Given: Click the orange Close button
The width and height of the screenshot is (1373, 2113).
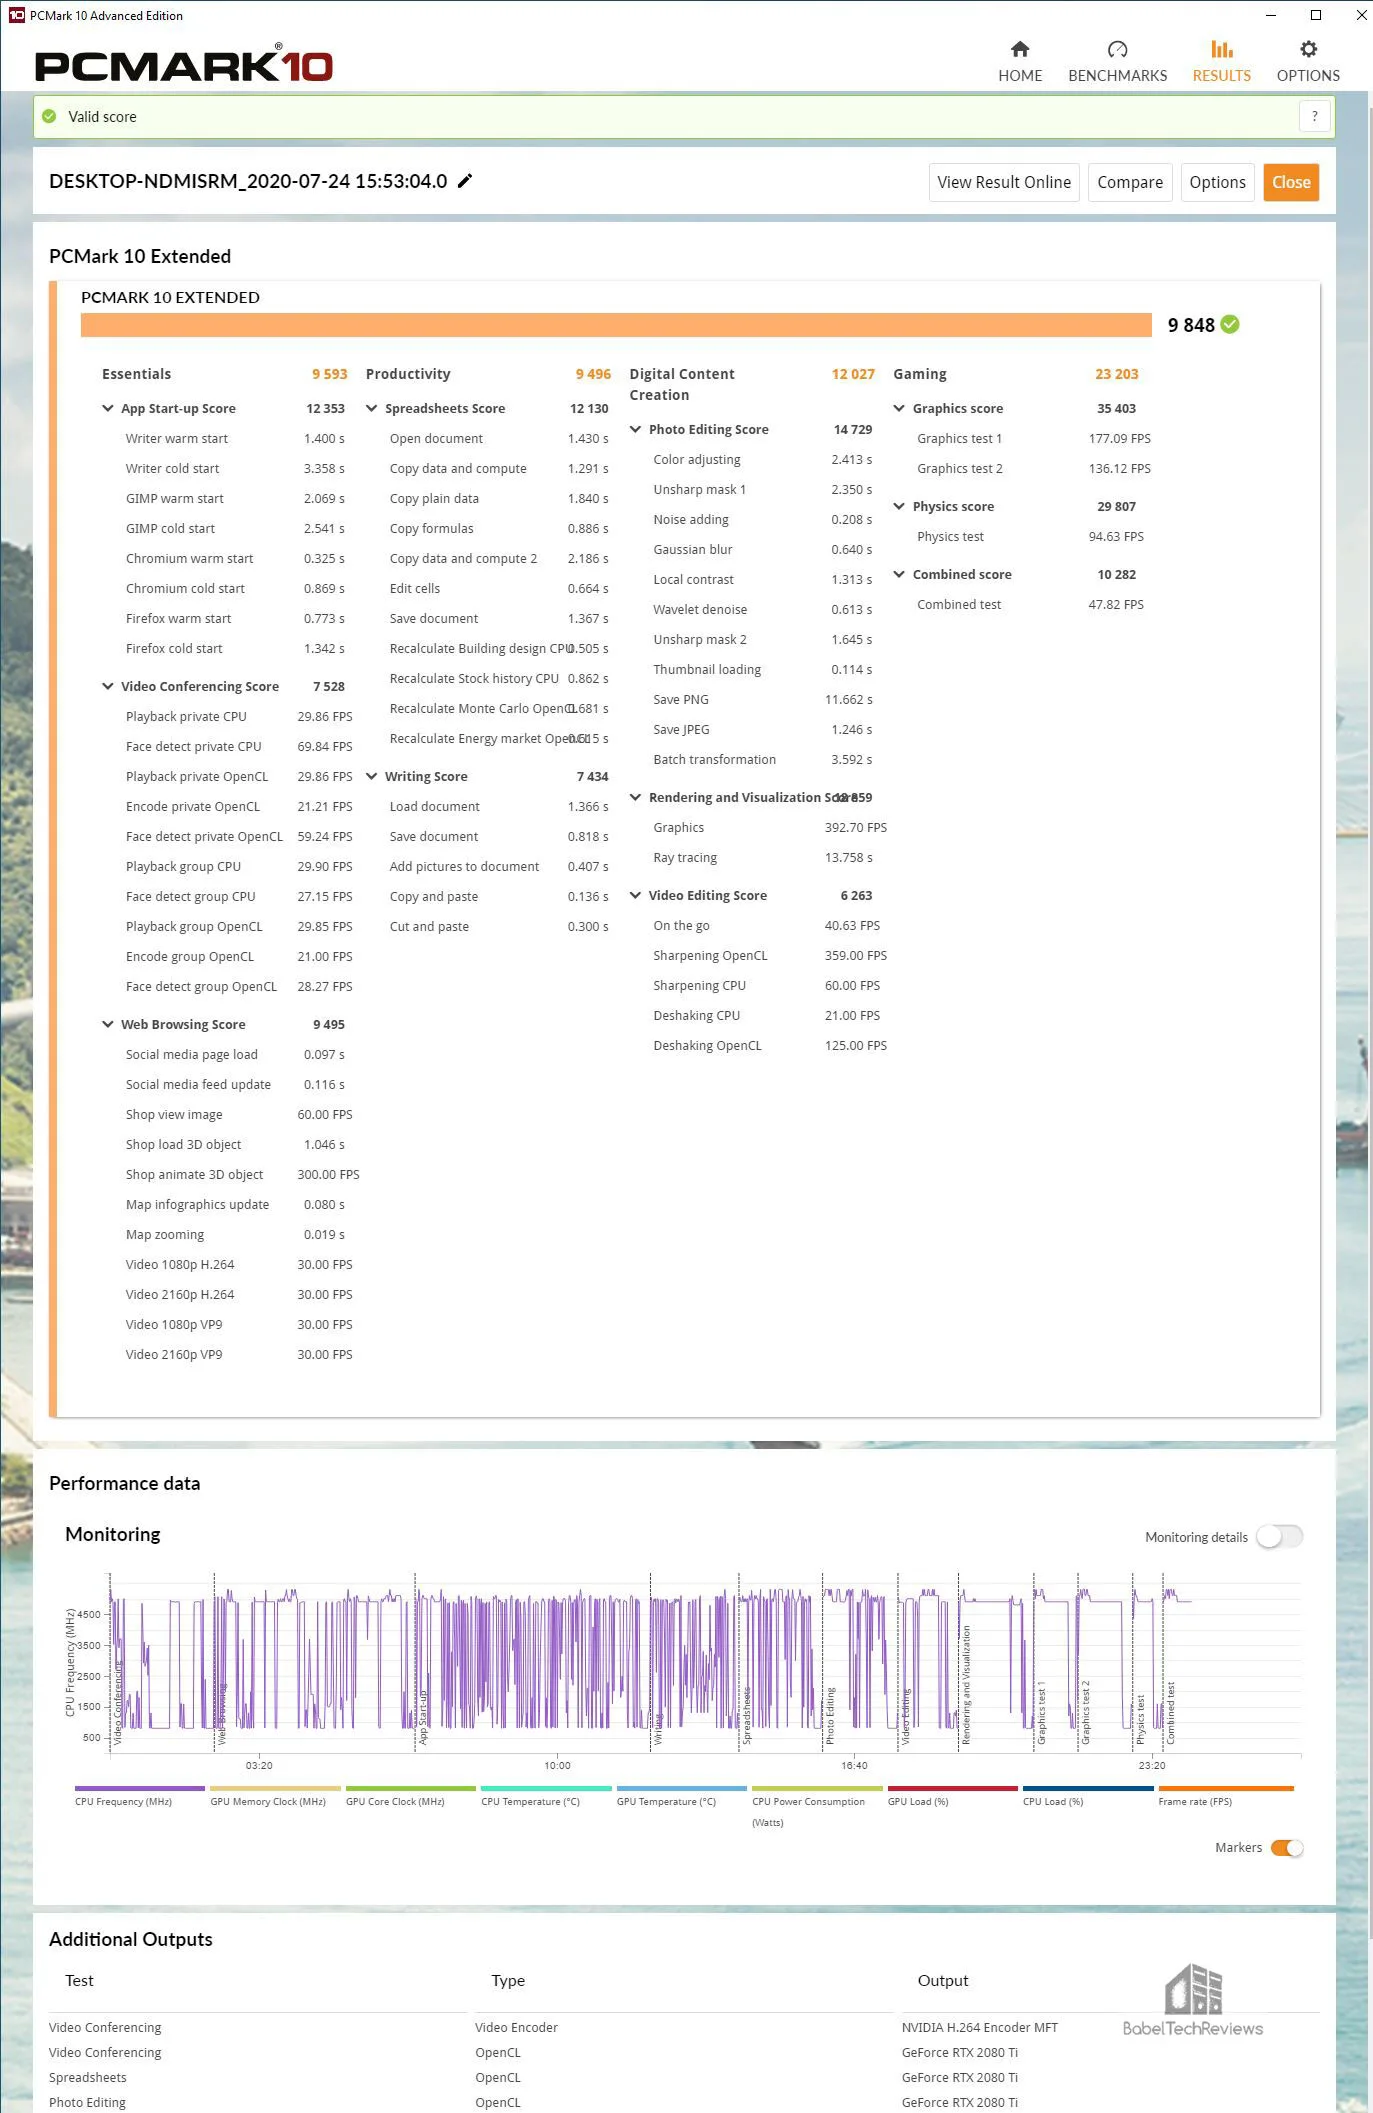Looking at the screenshot, I should coord(1291,182).
